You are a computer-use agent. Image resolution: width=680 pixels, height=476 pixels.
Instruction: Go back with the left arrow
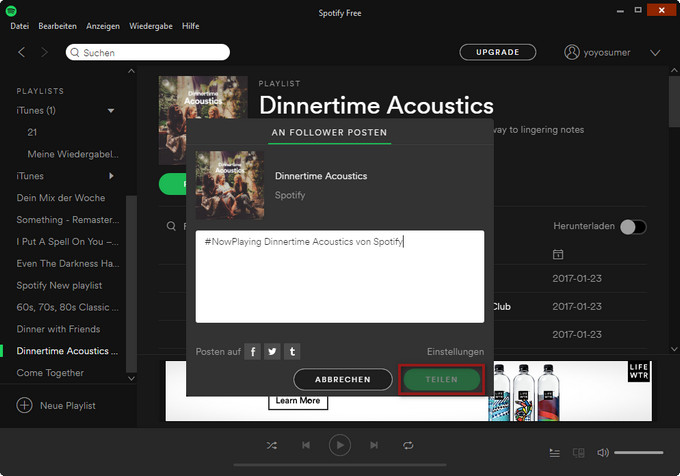tap(21, 52)
